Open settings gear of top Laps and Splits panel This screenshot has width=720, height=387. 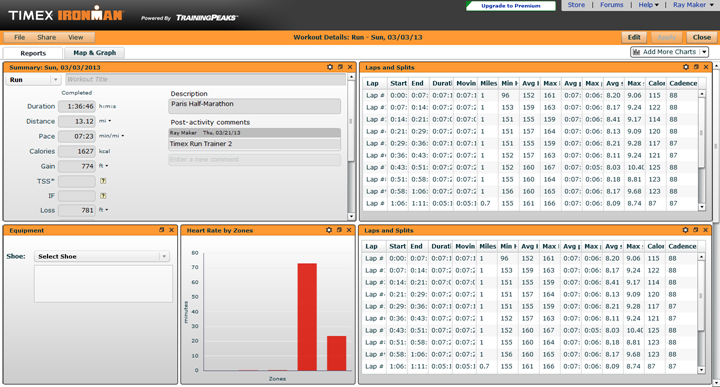pos(686,67)
